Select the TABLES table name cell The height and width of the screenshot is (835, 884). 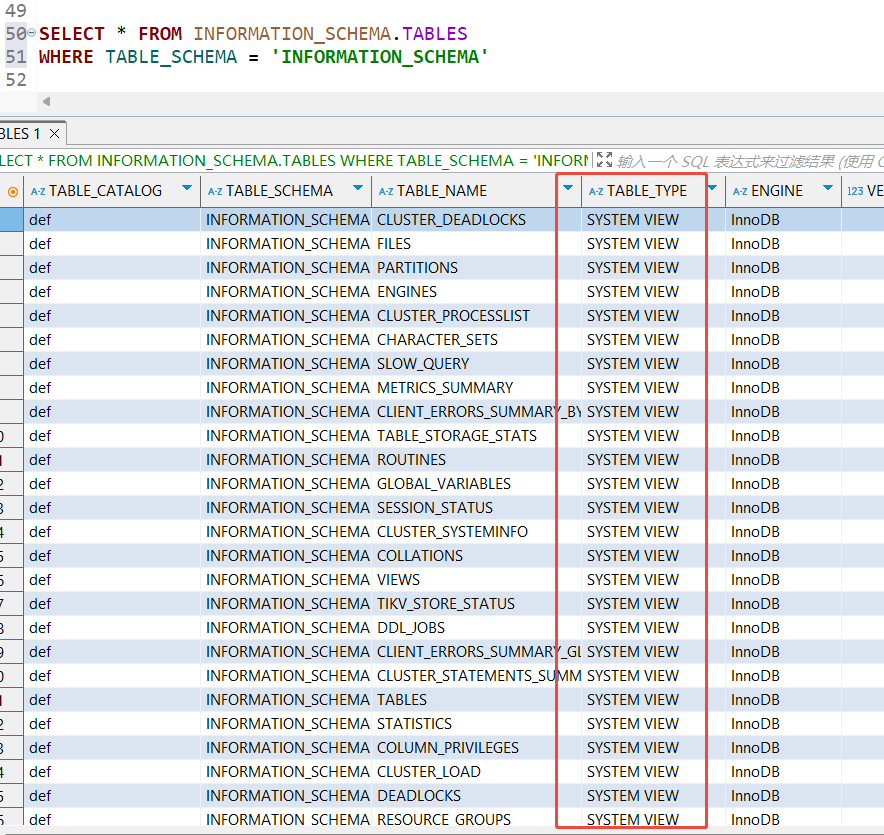pos(476,700)
